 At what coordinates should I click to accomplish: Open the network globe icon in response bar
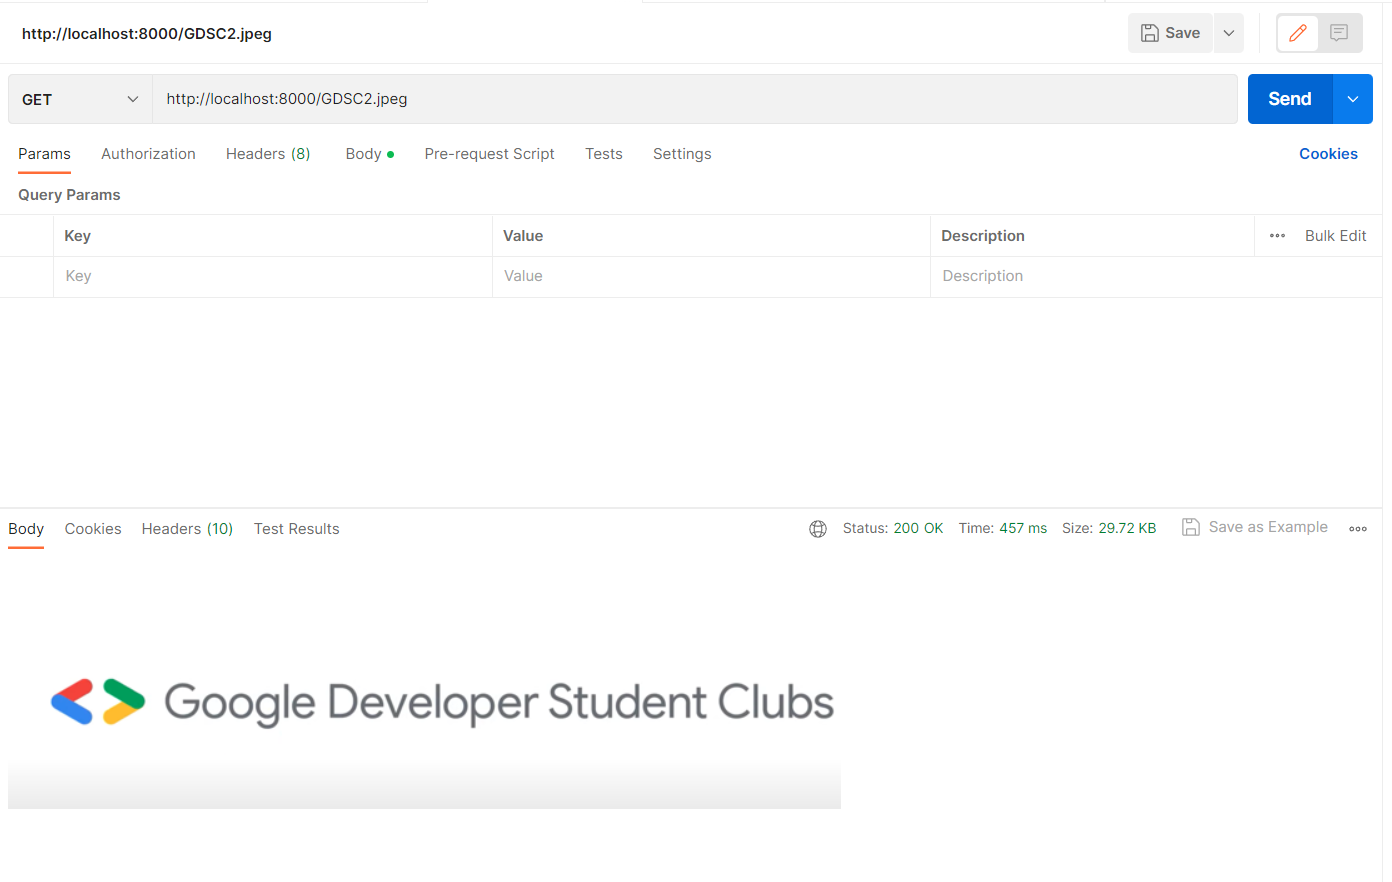coord(818,528)
